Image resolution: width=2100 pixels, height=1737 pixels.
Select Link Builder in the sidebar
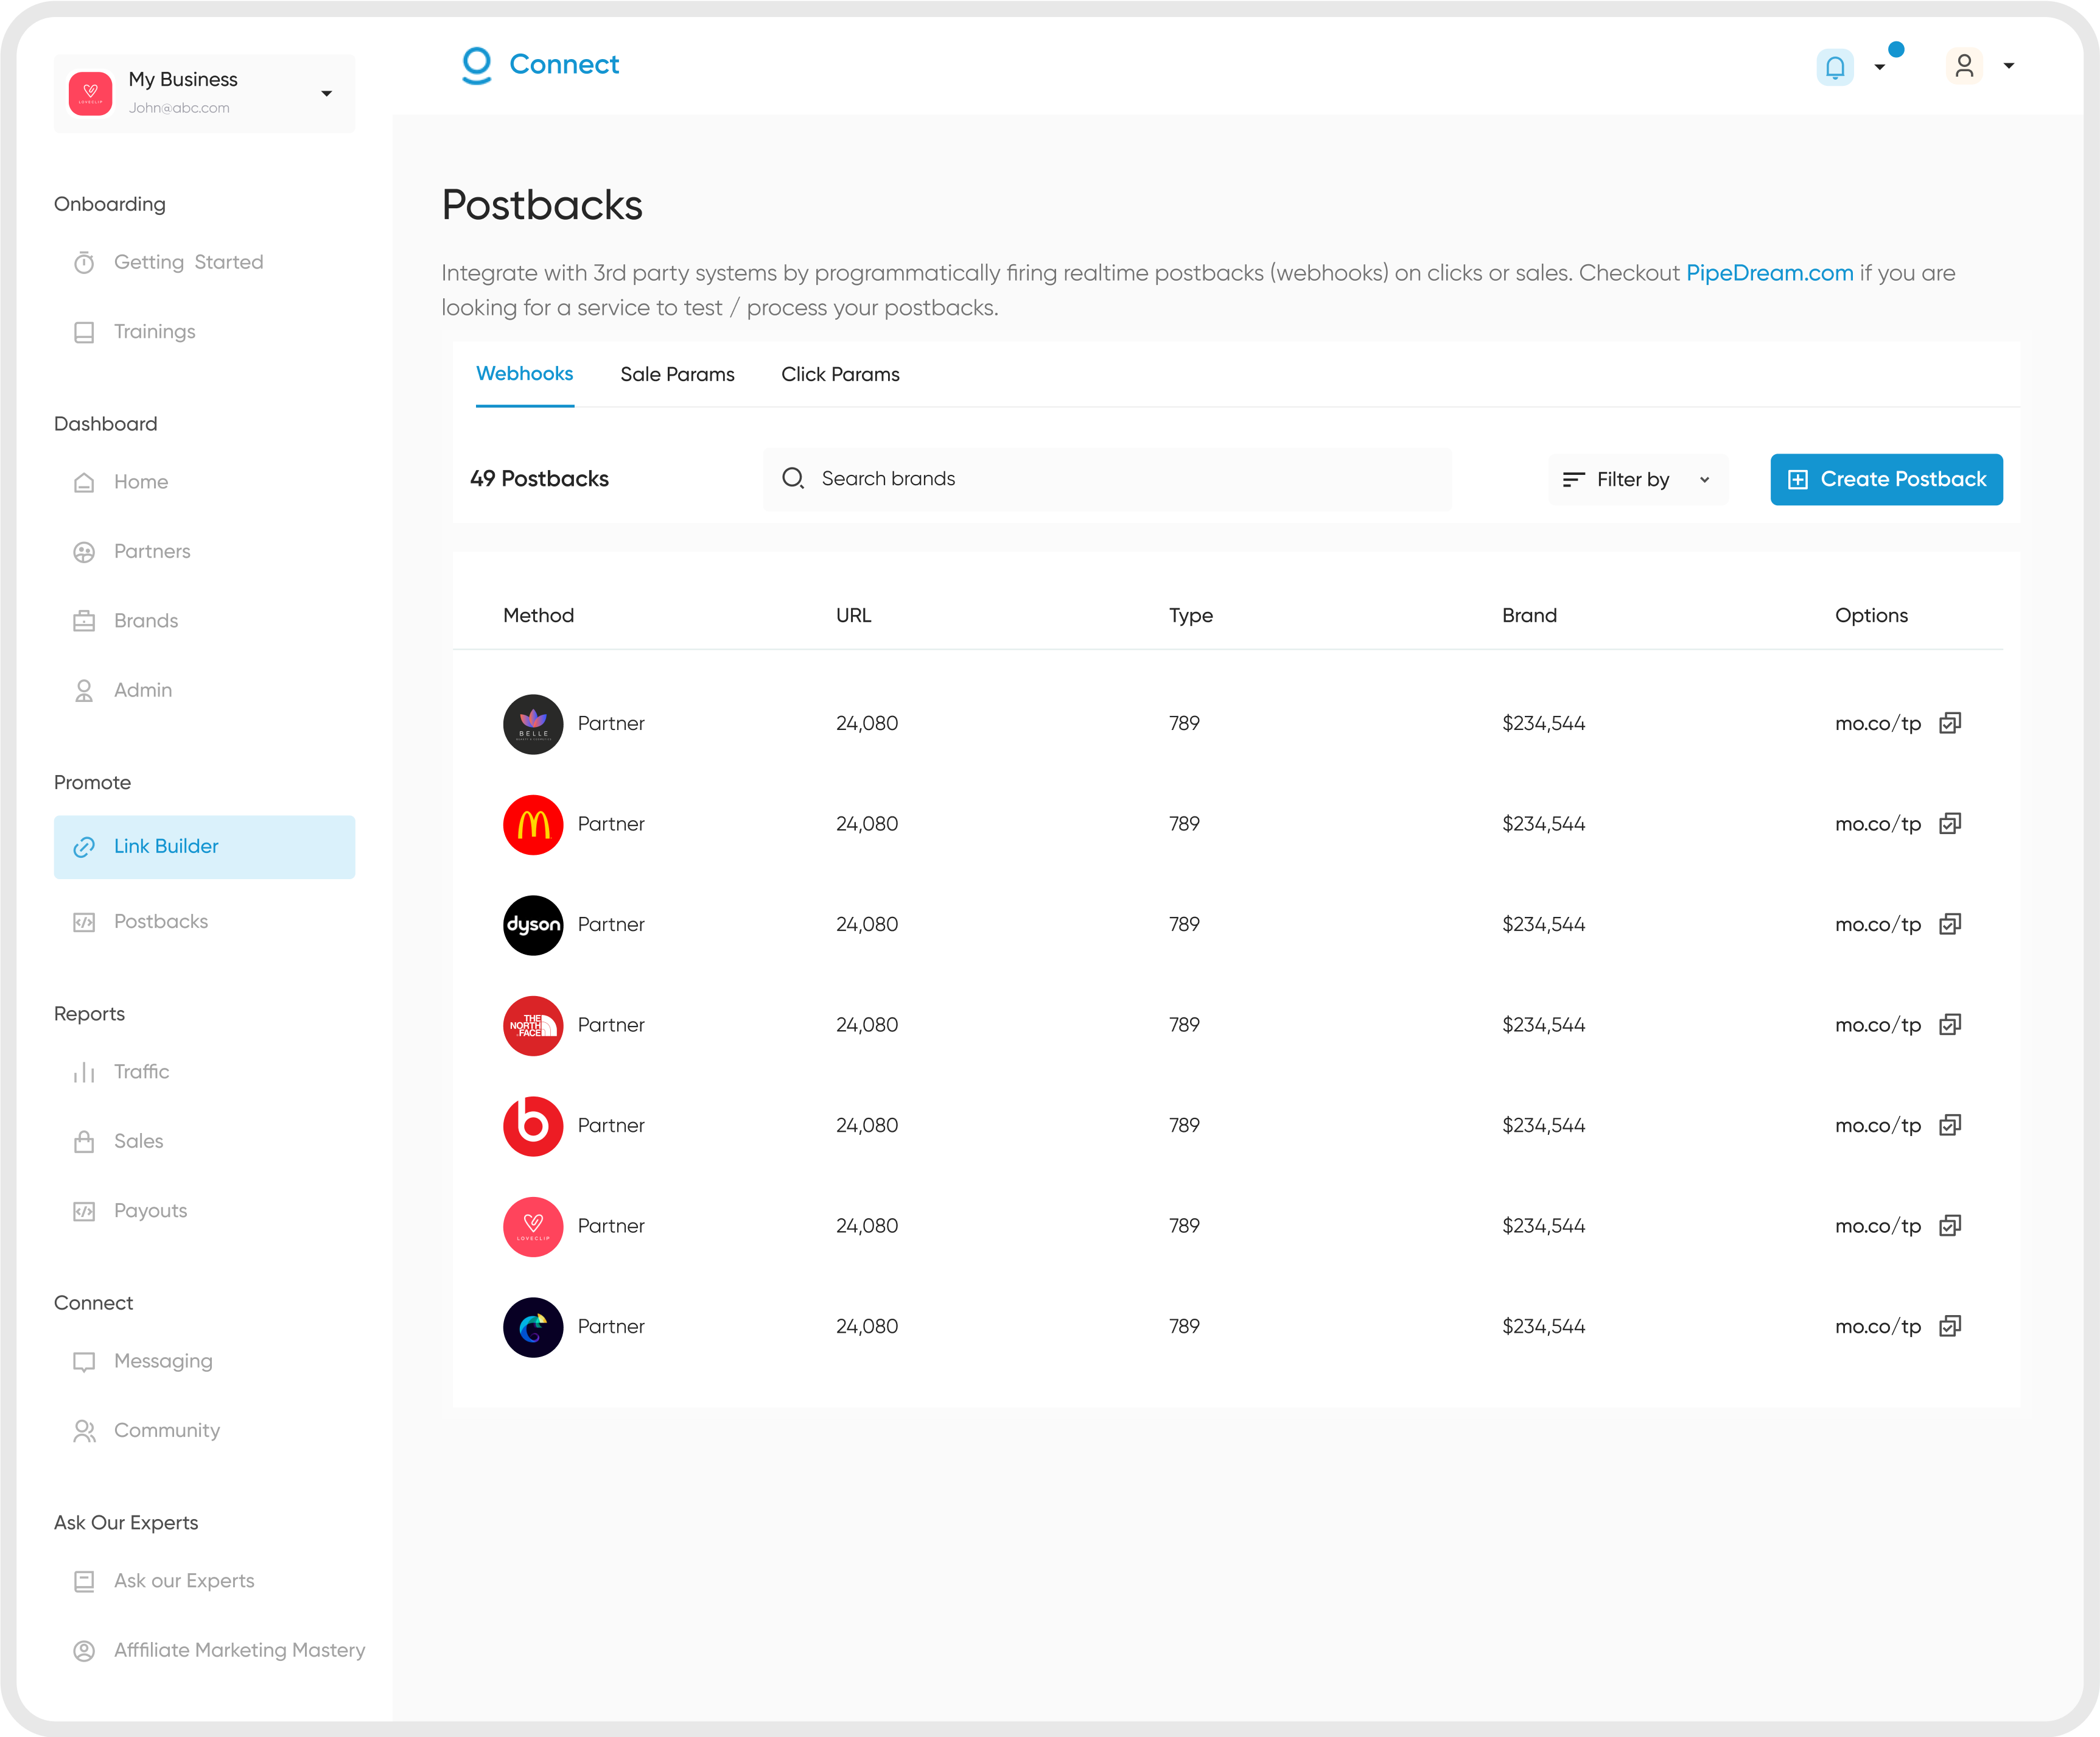point(204,847)
